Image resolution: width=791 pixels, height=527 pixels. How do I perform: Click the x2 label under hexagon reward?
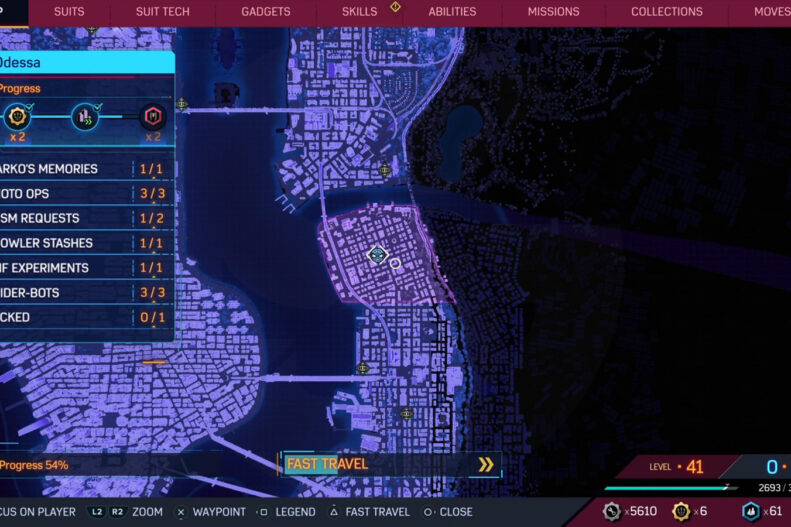[153, 137]
